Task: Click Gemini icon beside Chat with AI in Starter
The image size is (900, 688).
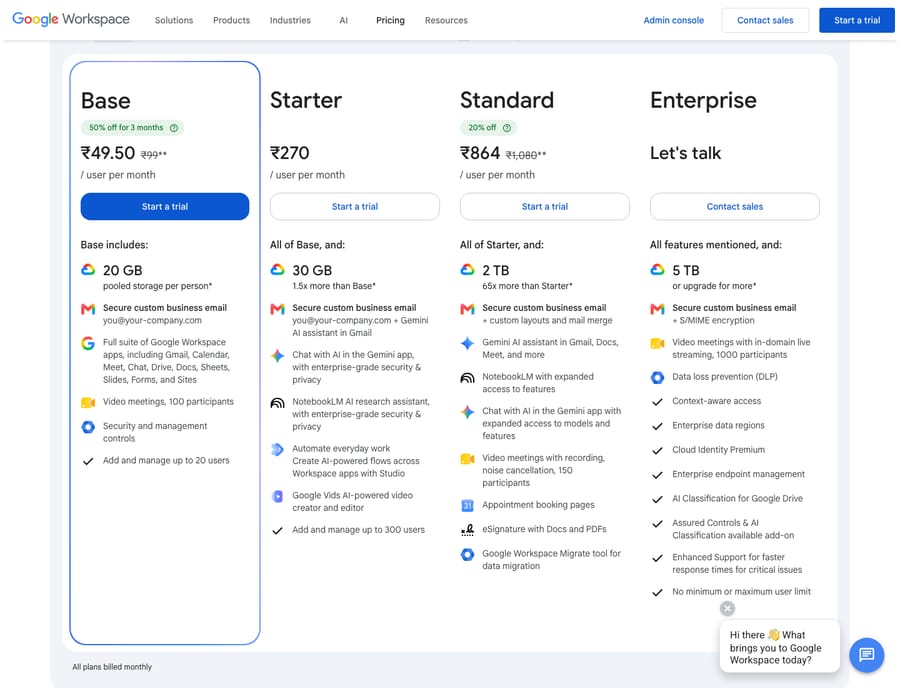Action: [x=277, y=356]
